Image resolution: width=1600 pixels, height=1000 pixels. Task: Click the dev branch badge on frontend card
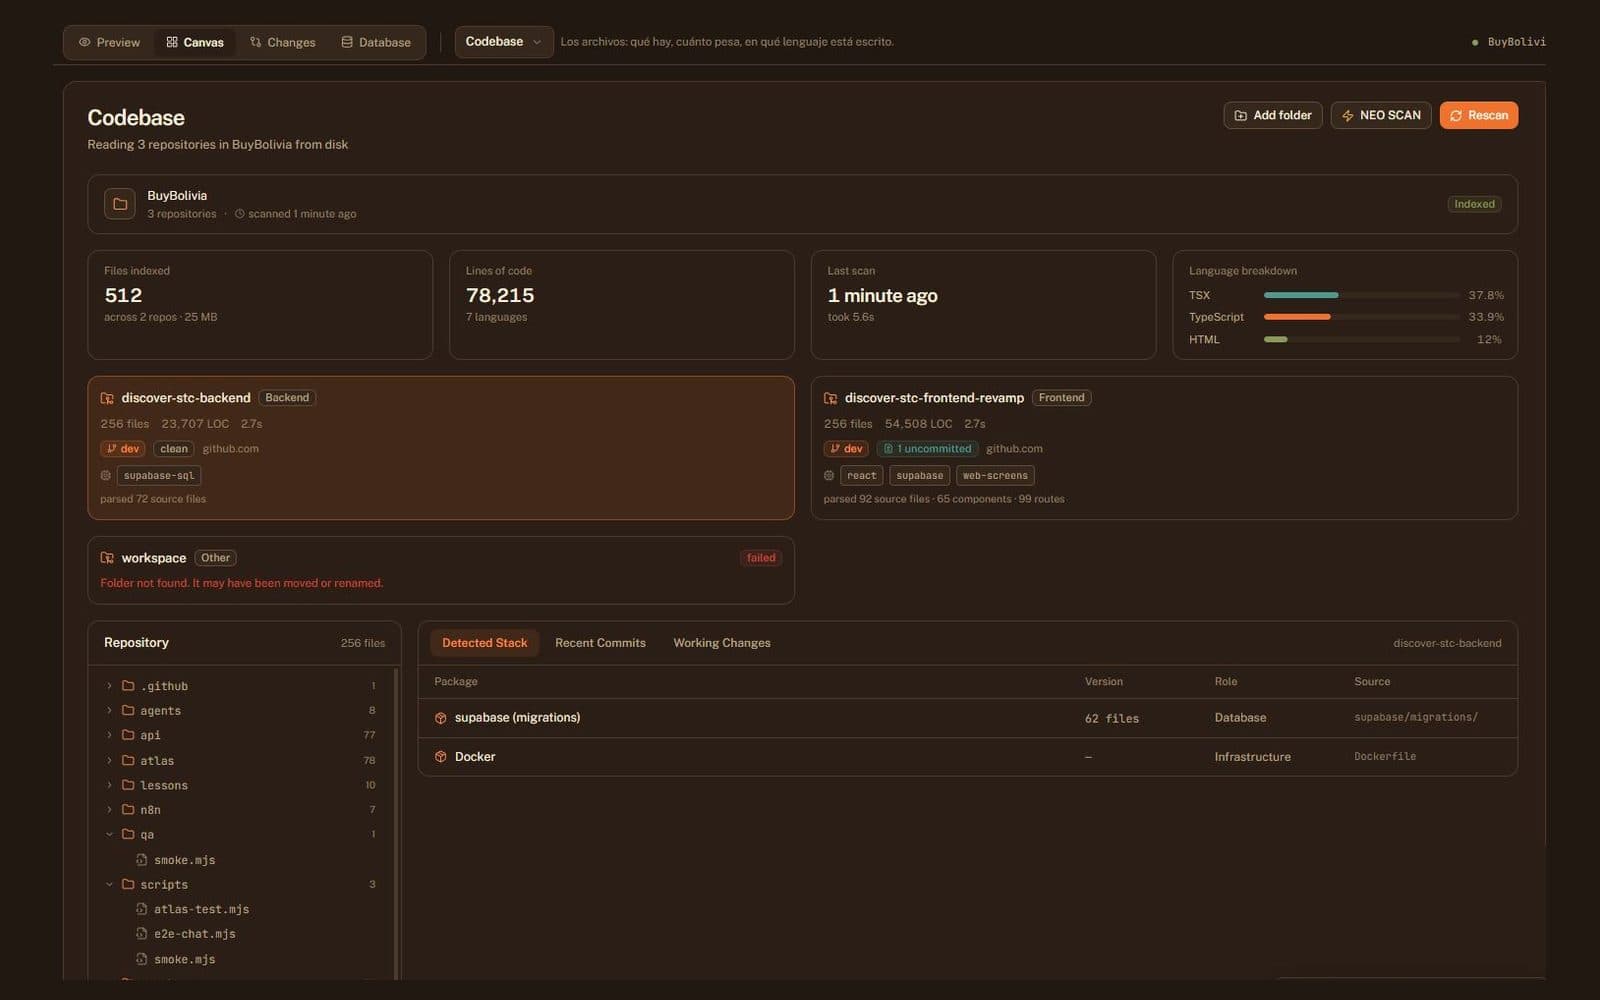(846, 449)
